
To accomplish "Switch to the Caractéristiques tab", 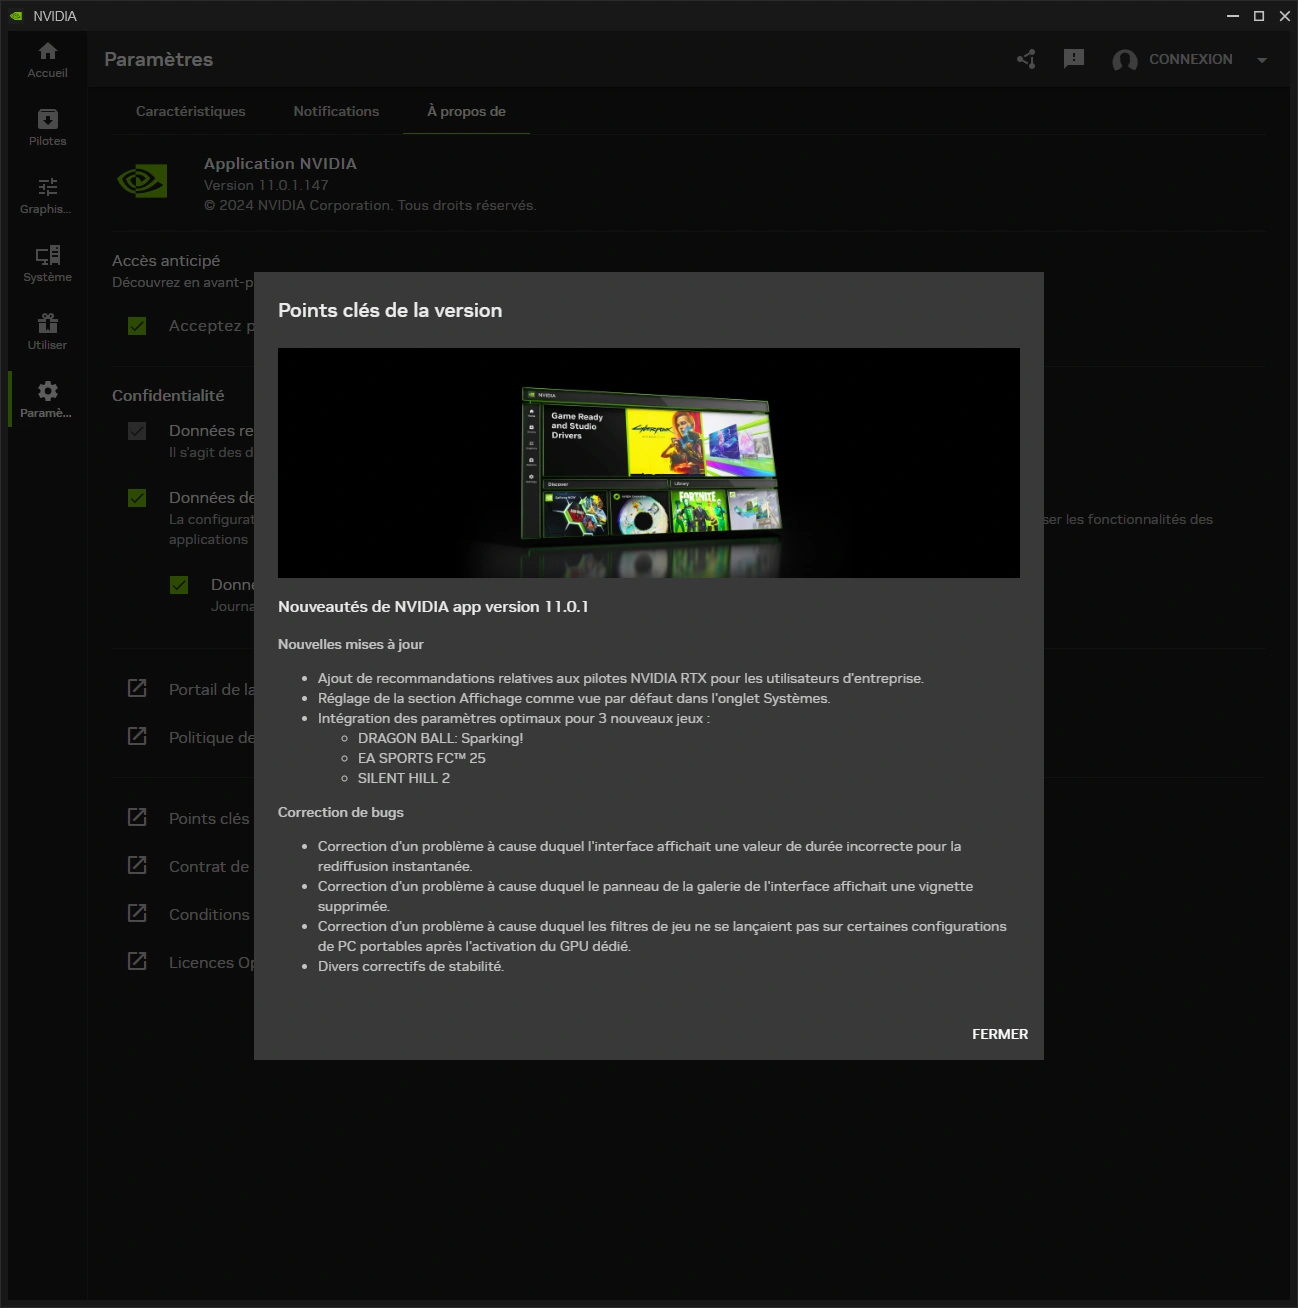I will pos(191,111).
